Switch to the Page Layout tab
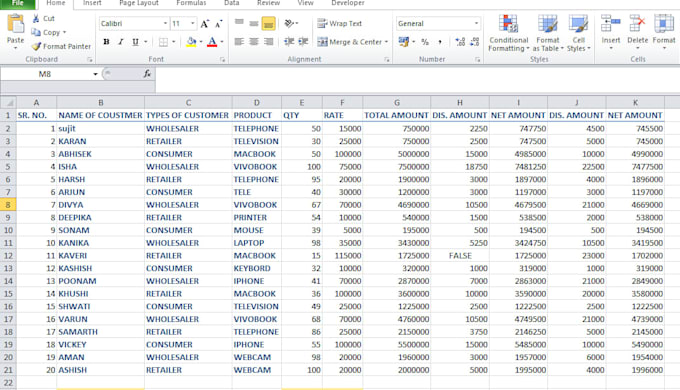Screen dimensions: 680x390 (139, 3)
